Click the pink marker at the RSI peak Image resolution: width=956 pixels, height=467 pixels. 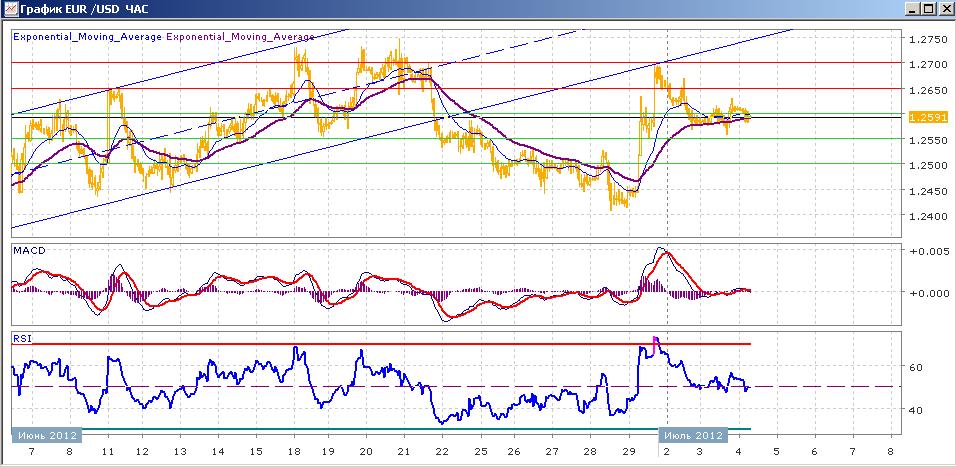(656, 341)
